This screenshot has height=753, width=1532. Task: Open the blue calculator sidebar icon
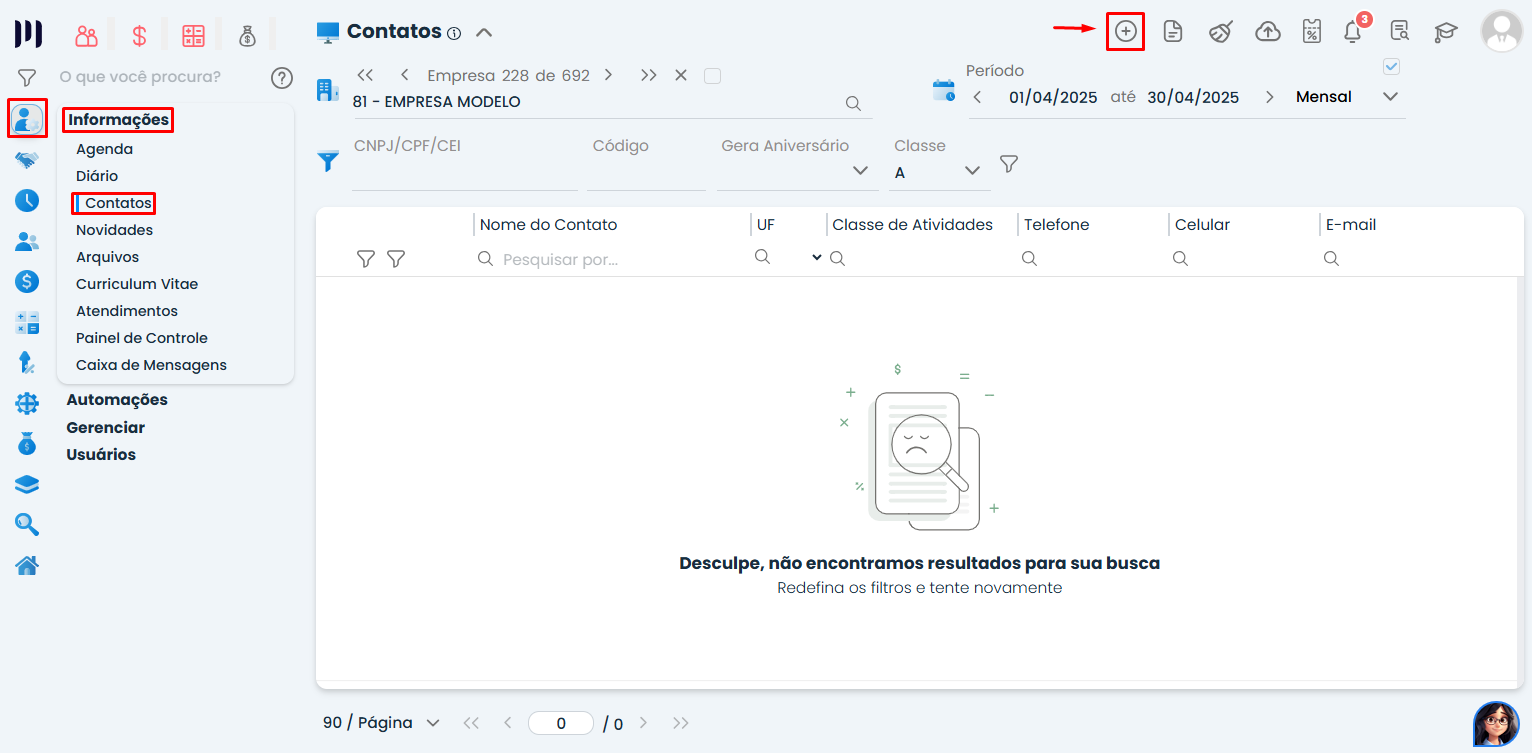tap(27, 323)
